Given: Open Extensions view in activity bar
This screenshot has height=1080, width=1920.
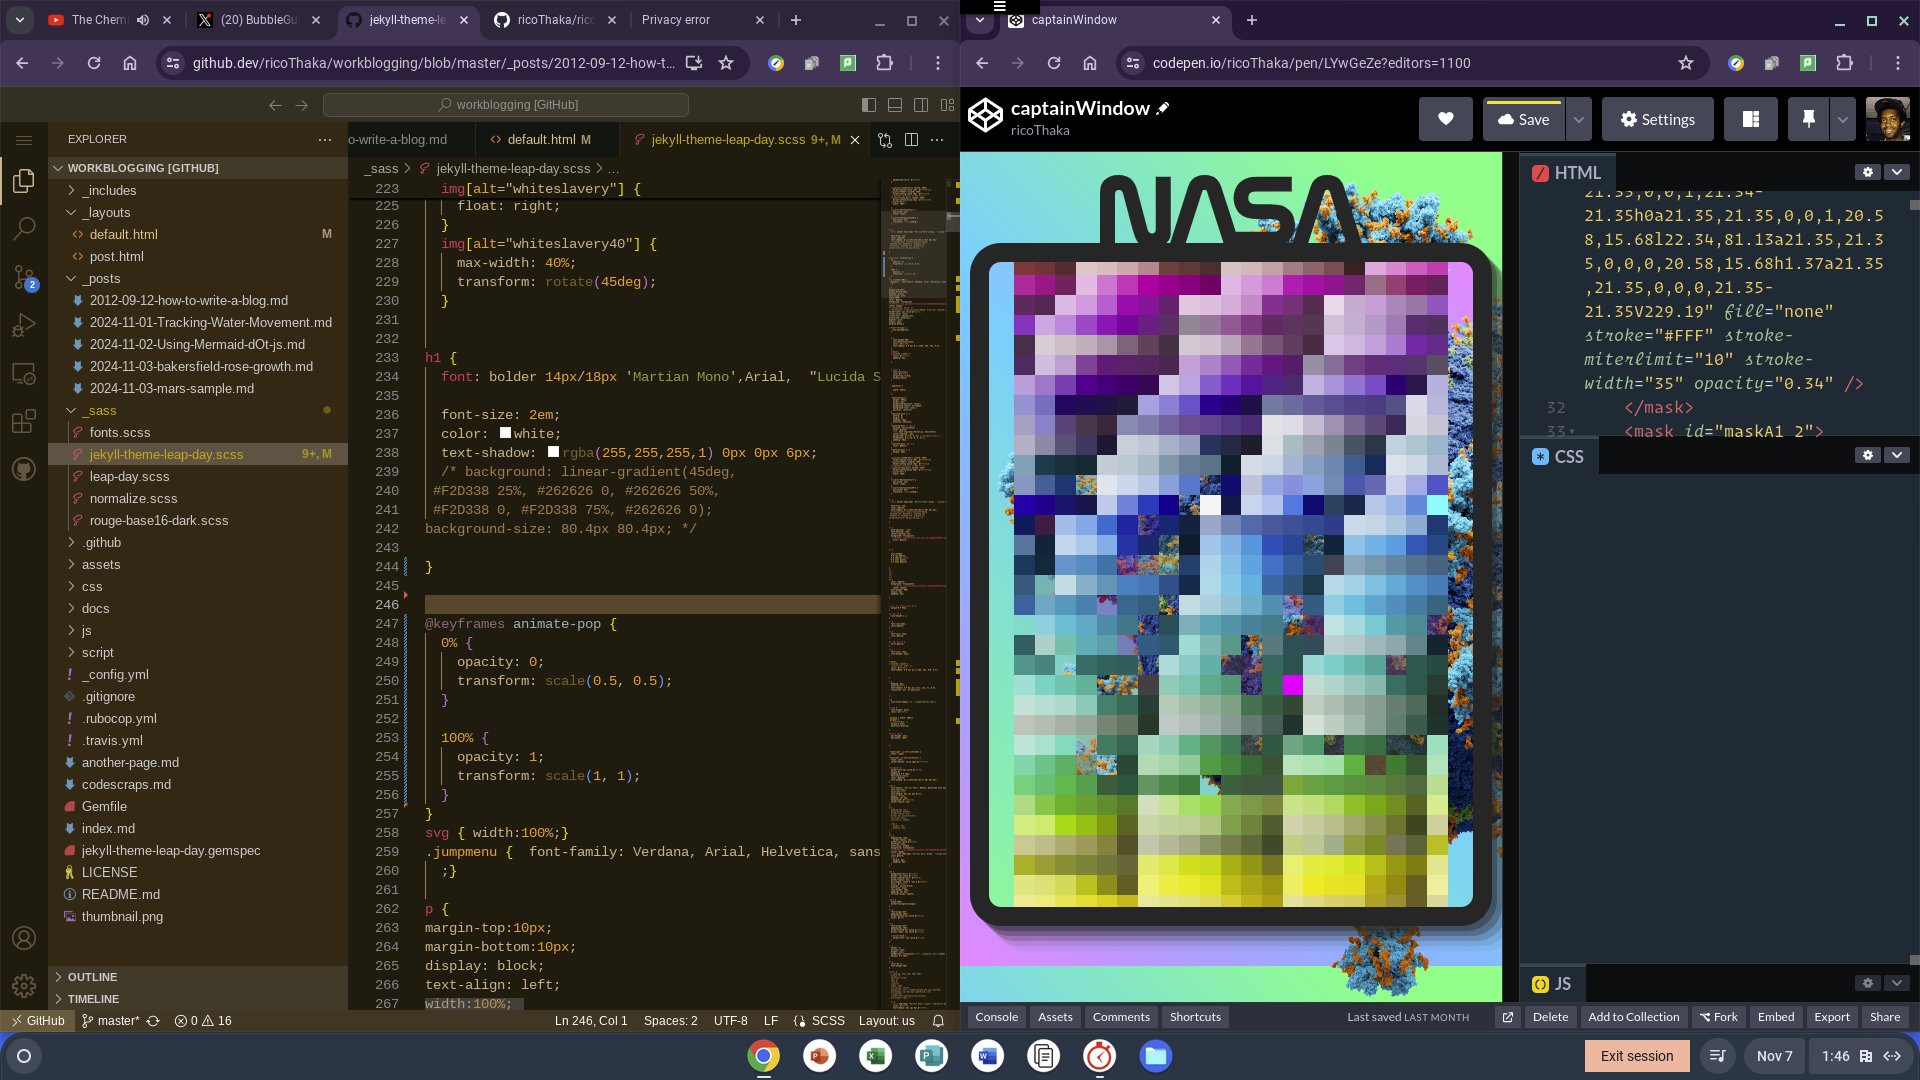Looking at the screenshot, I should [x=24, y=422].
